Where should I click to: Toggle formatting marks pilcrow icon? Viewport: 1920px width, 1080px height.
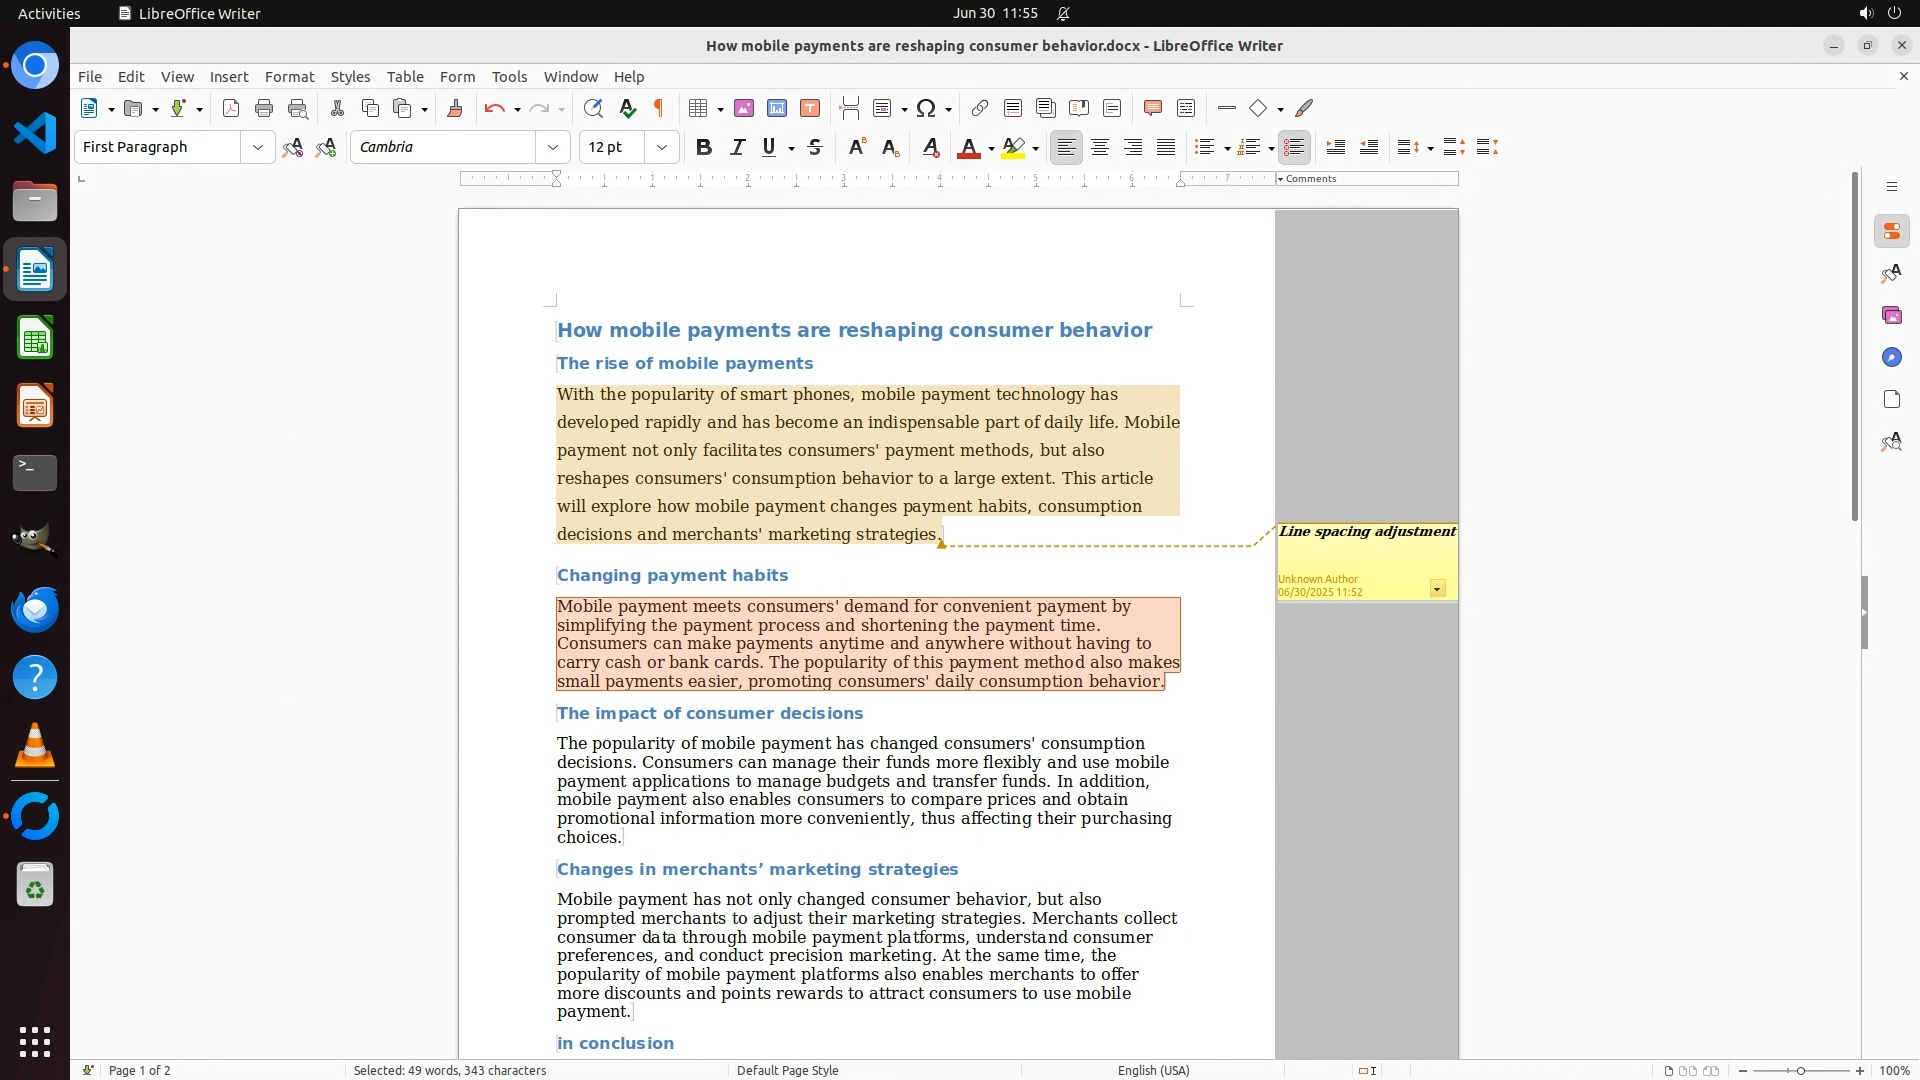659,108
